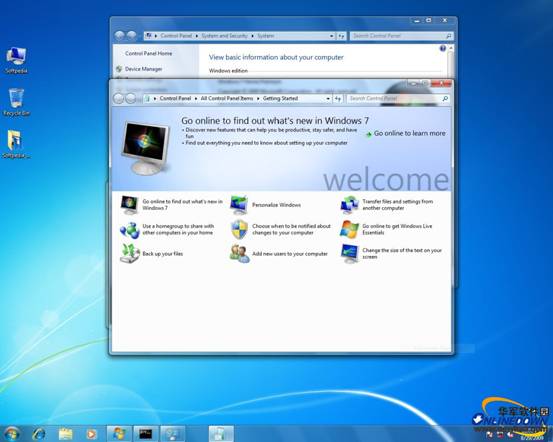Open Windows Explorer folder taskbar icon

pos(65,434)
